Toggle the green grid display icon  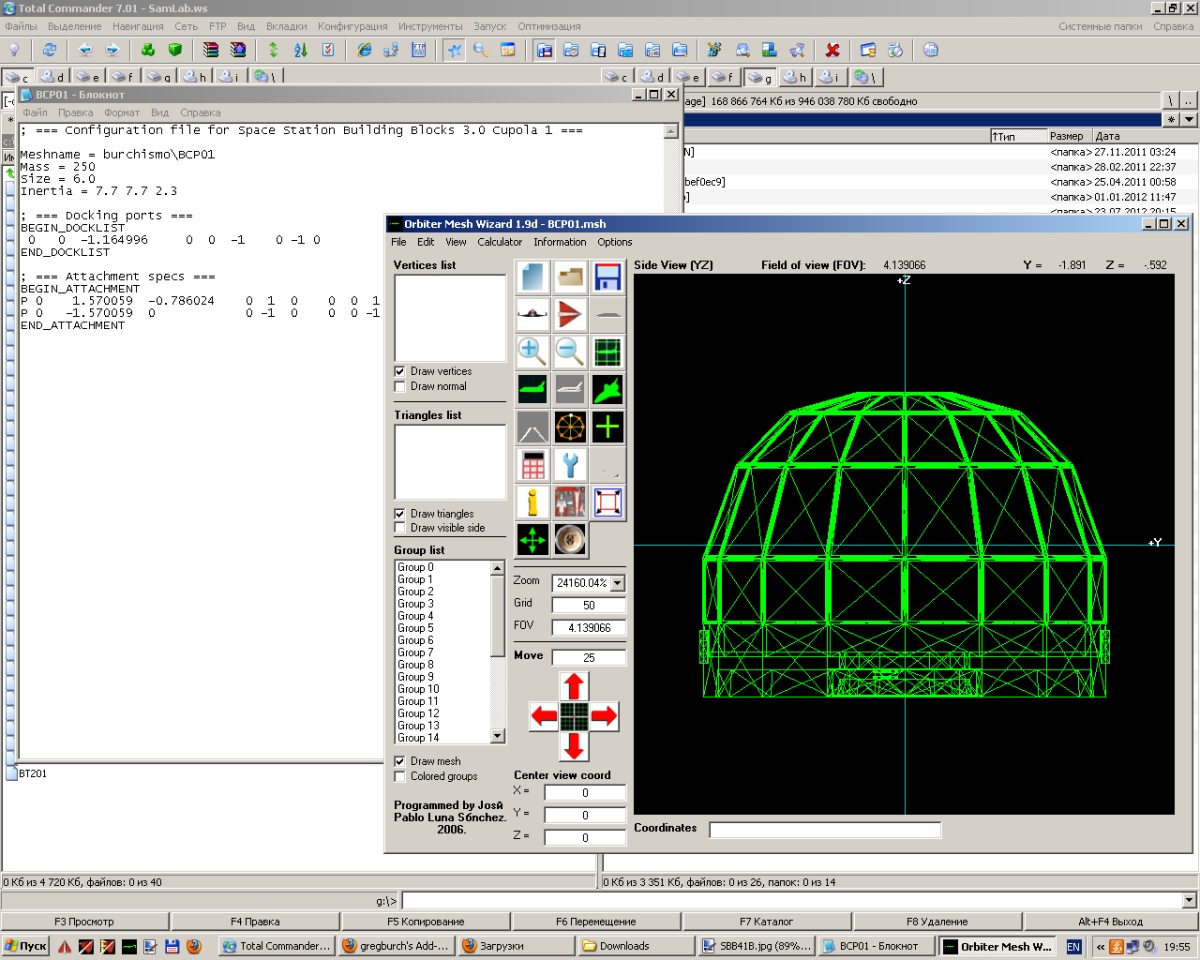pos(607,351)
